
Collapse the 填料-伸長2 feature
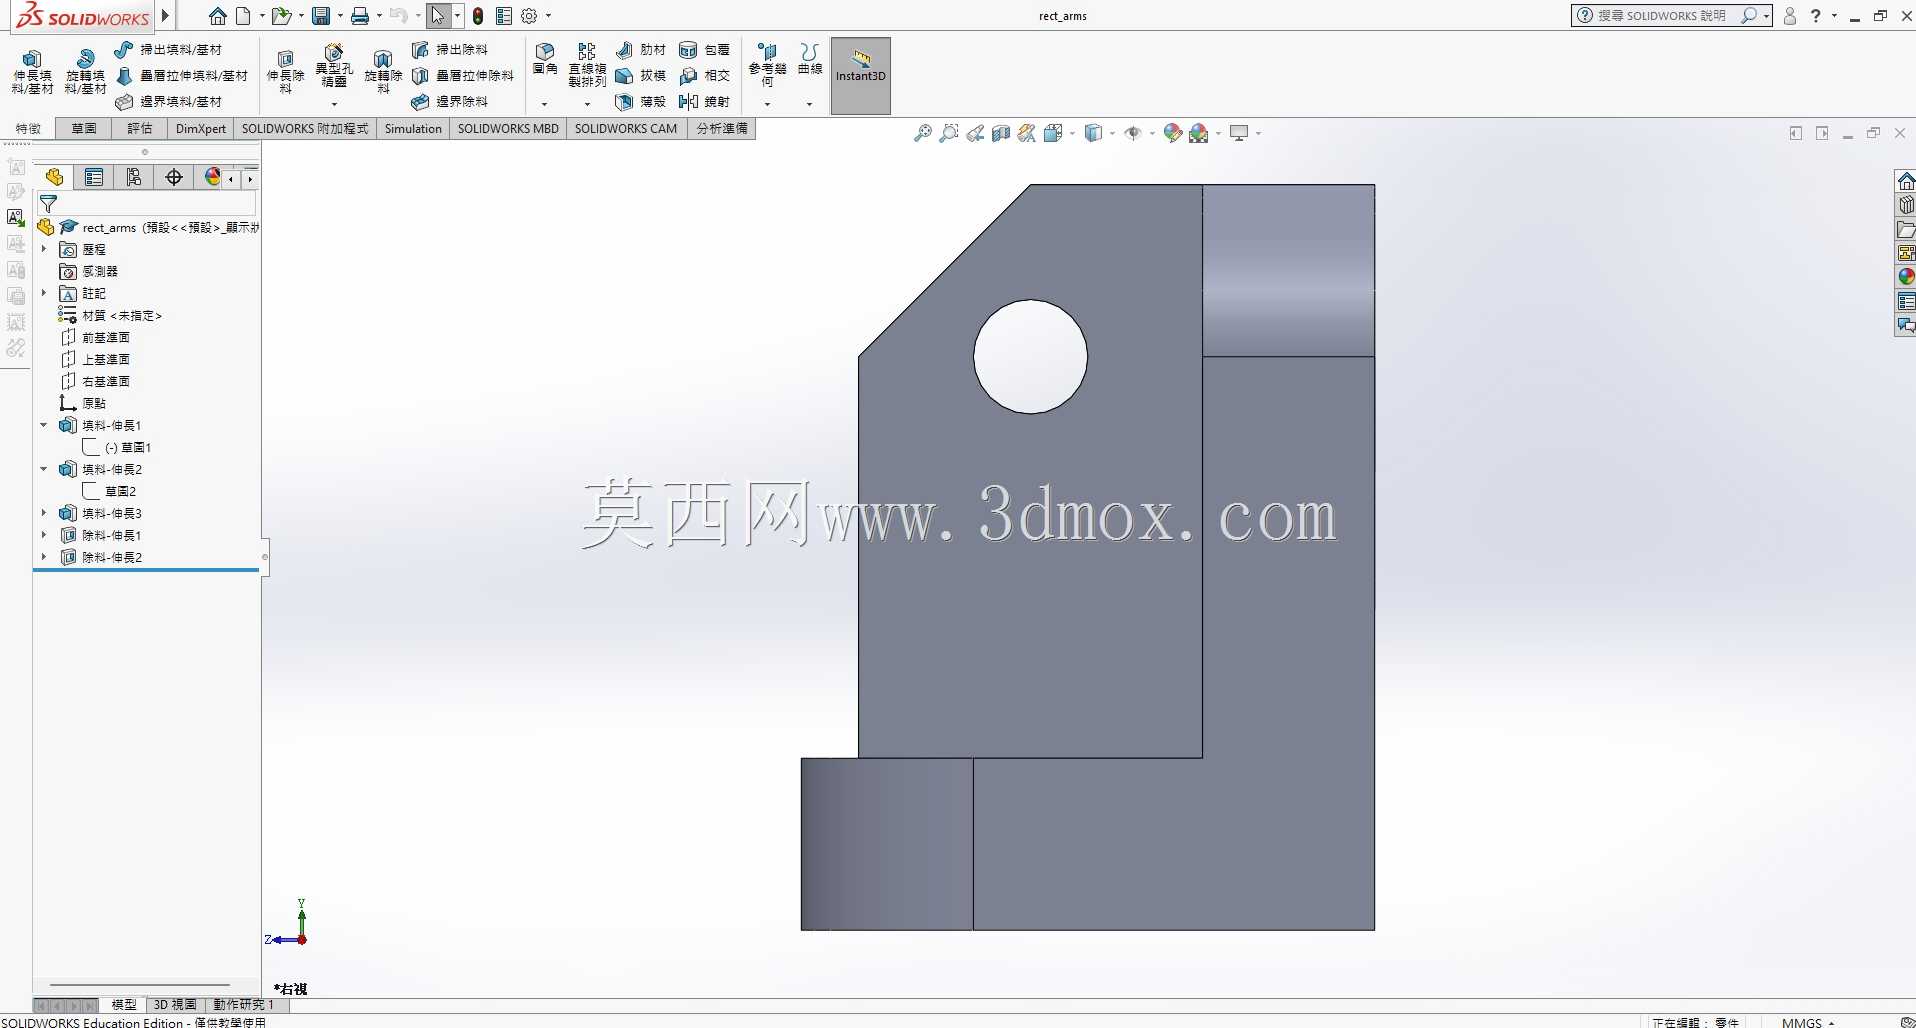point(44,469)
